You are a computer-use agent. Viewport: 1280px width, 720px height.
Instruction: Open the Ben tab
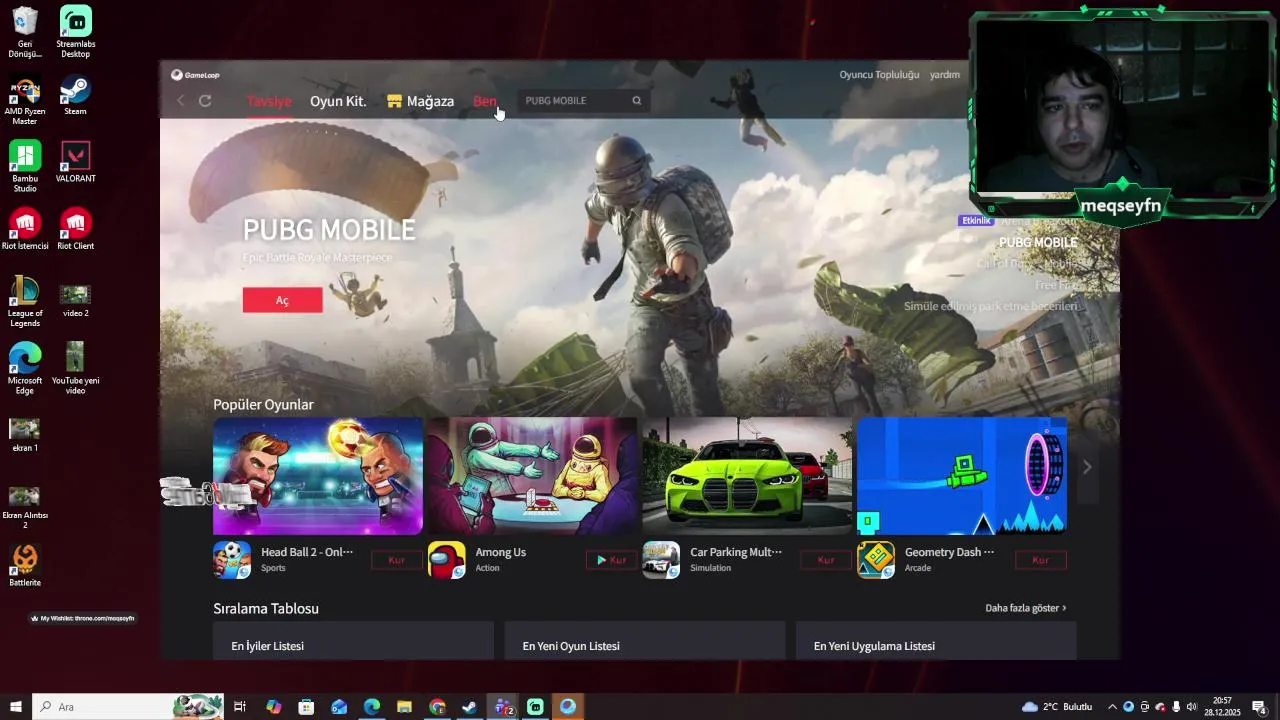[485, 102]
